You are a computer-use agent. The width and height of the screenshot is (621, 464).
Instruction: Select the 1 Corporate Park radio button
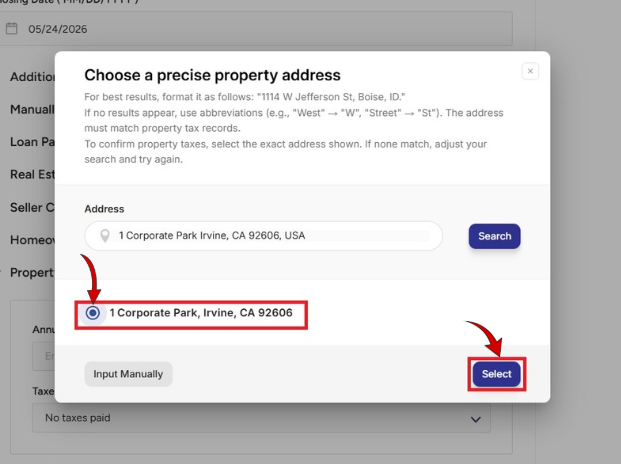(93, 313)
